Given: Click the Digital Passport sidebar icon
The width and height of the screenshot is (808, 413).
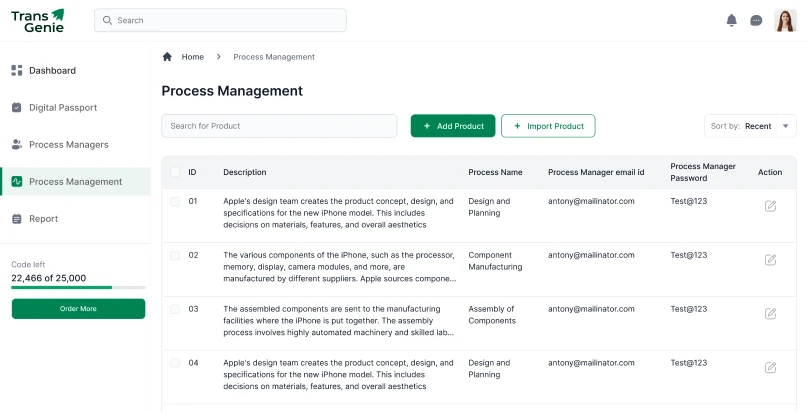Looking at the screenshot, I should click(x=17, y=107).
